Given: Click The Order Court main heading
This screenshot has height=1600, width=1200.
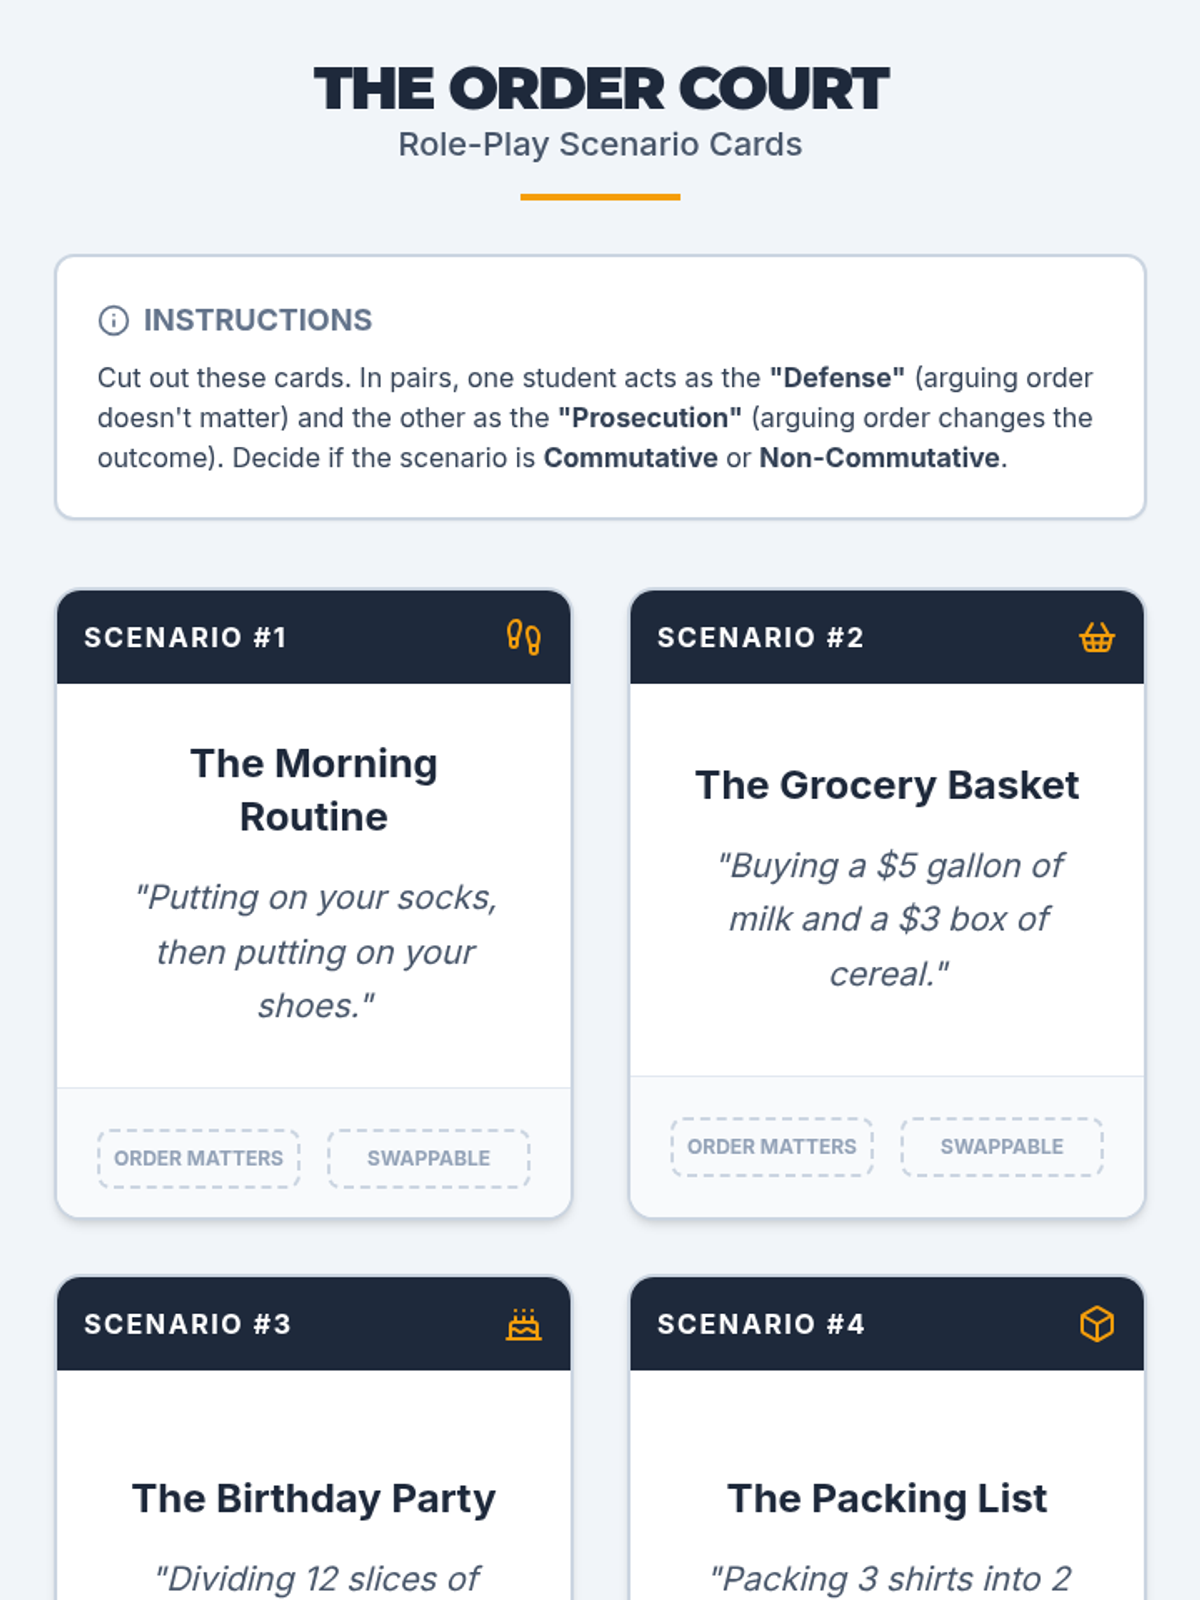Looking at the screenshot, I should 600,89.
